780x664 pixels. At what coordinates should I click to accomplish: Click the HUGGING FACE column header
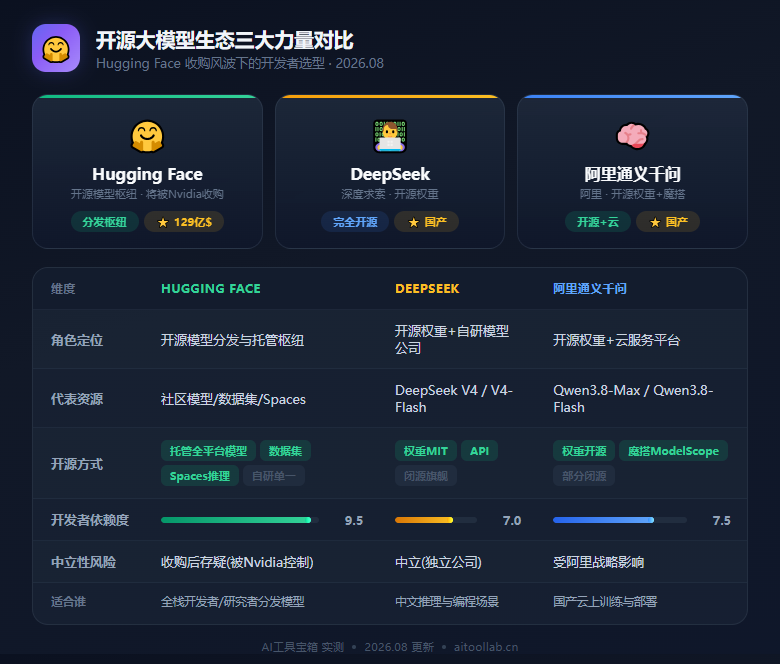211,288
